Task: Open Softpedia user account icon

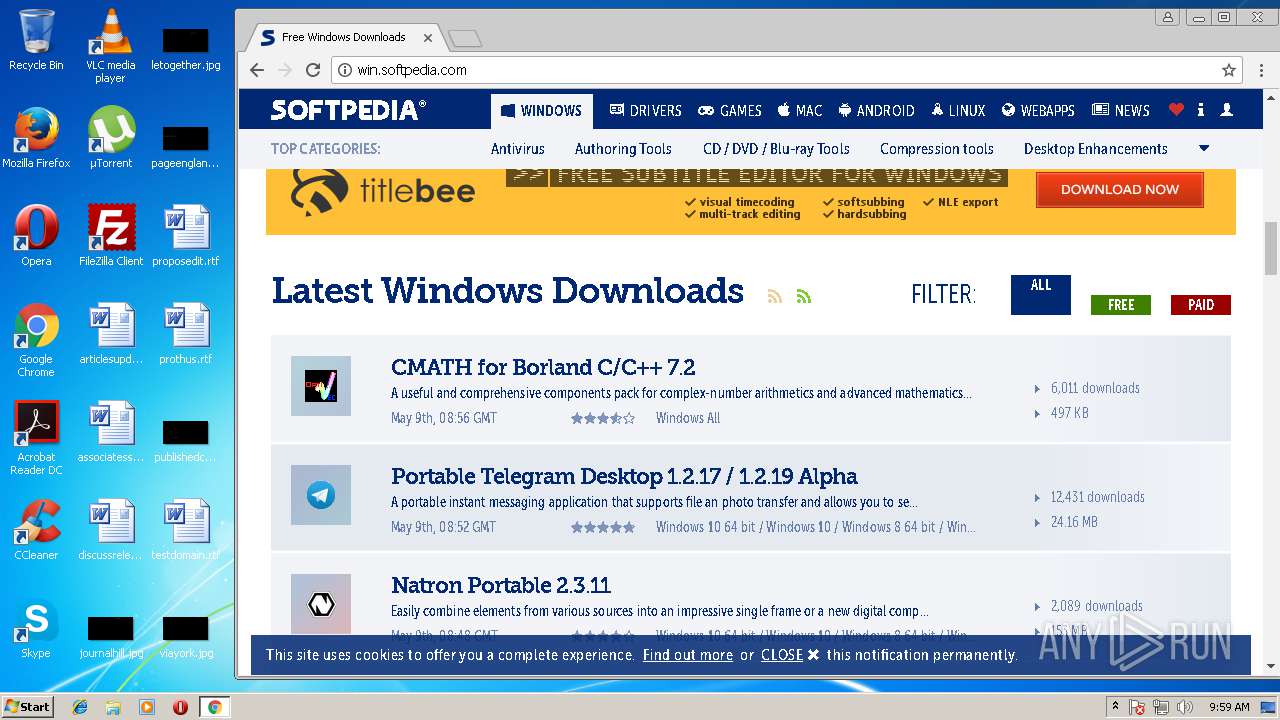Action: (x=1227, y=110)
